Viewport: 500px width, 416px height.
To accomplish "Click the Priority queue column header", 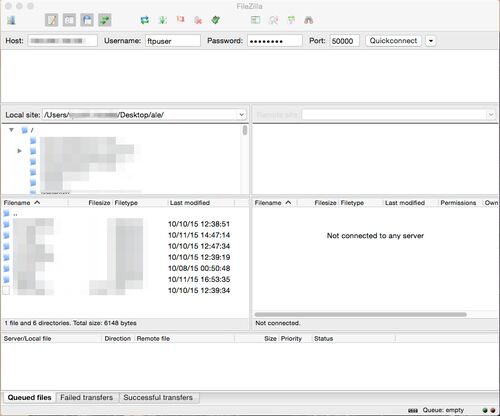I will coord(295,338).
